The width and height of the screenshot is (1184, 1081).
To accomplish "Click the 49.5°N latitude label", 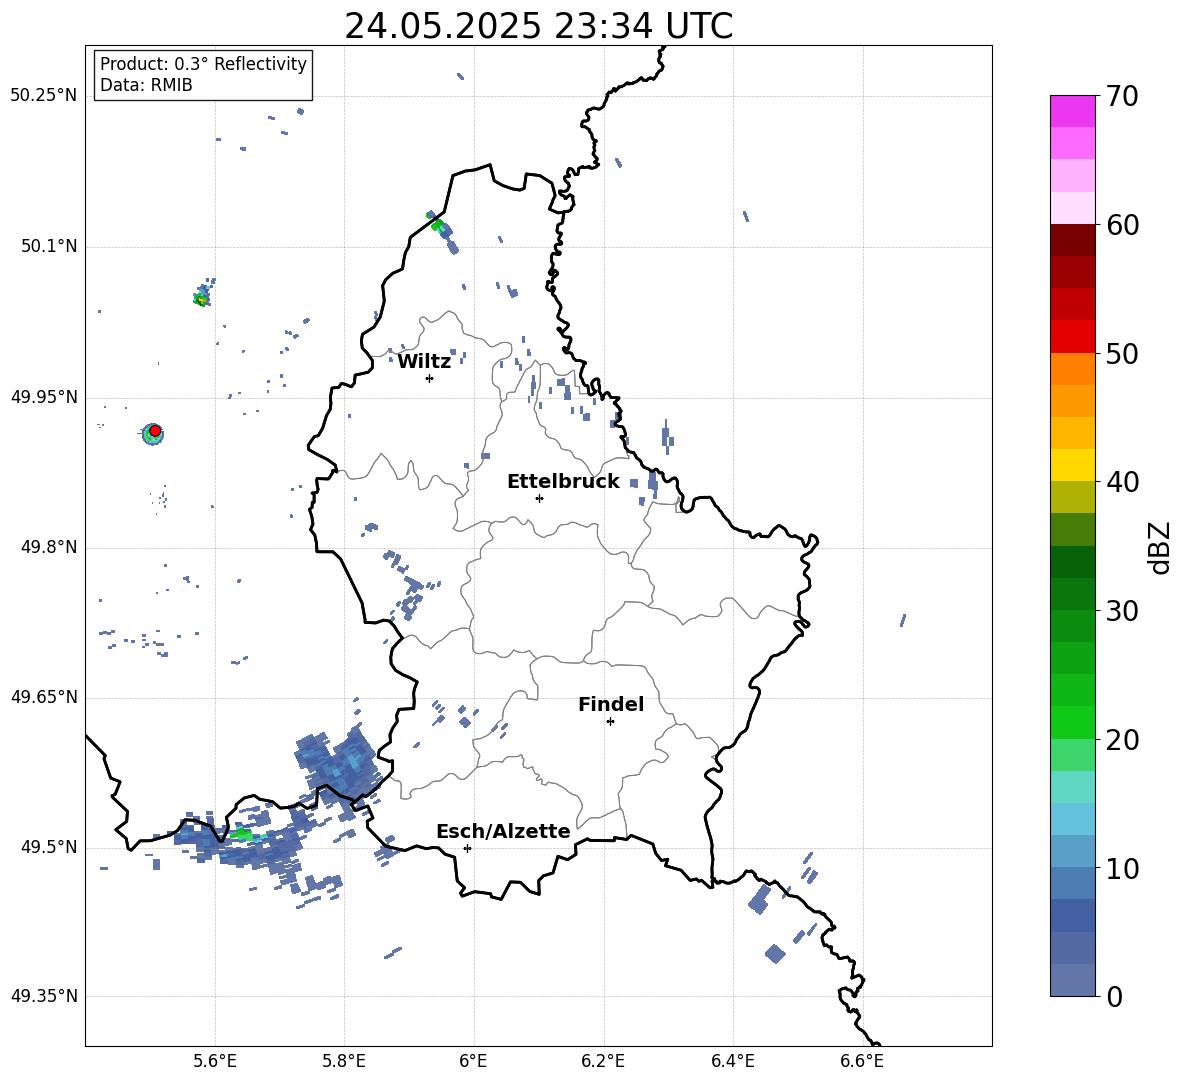I will point(49,847).
